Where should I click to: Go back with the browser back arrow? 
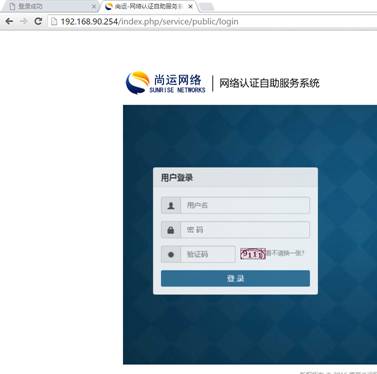tap(9, 21)
